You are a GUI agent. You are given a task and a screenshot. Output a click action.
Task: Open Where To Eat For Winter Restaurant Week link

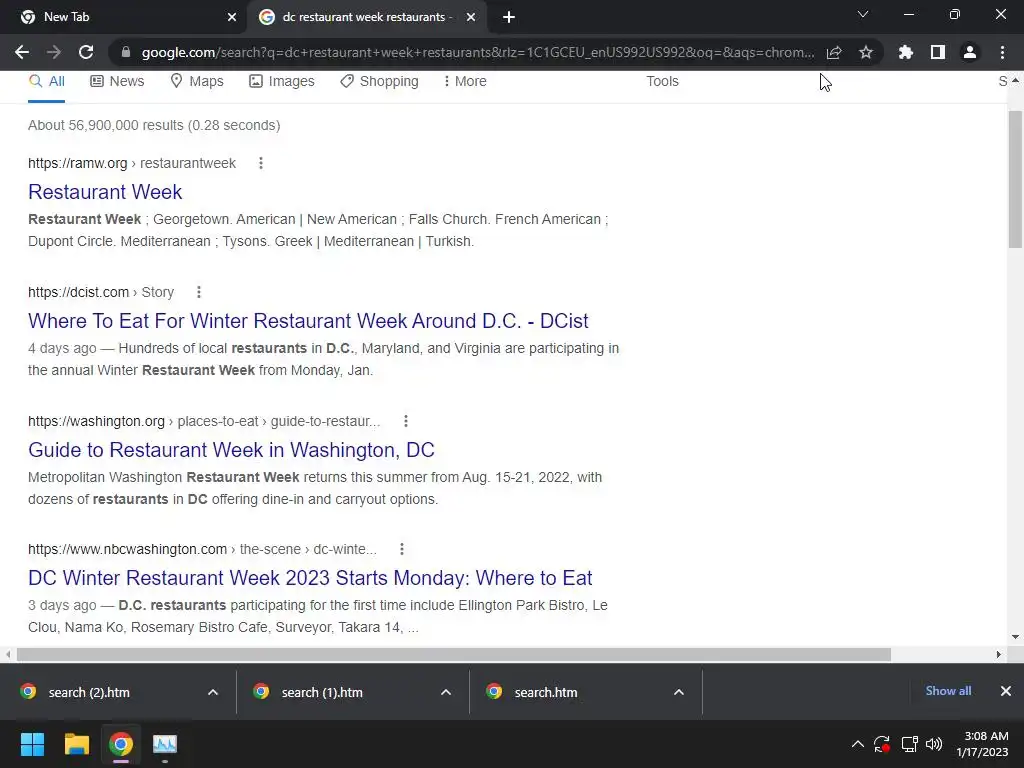308,321
